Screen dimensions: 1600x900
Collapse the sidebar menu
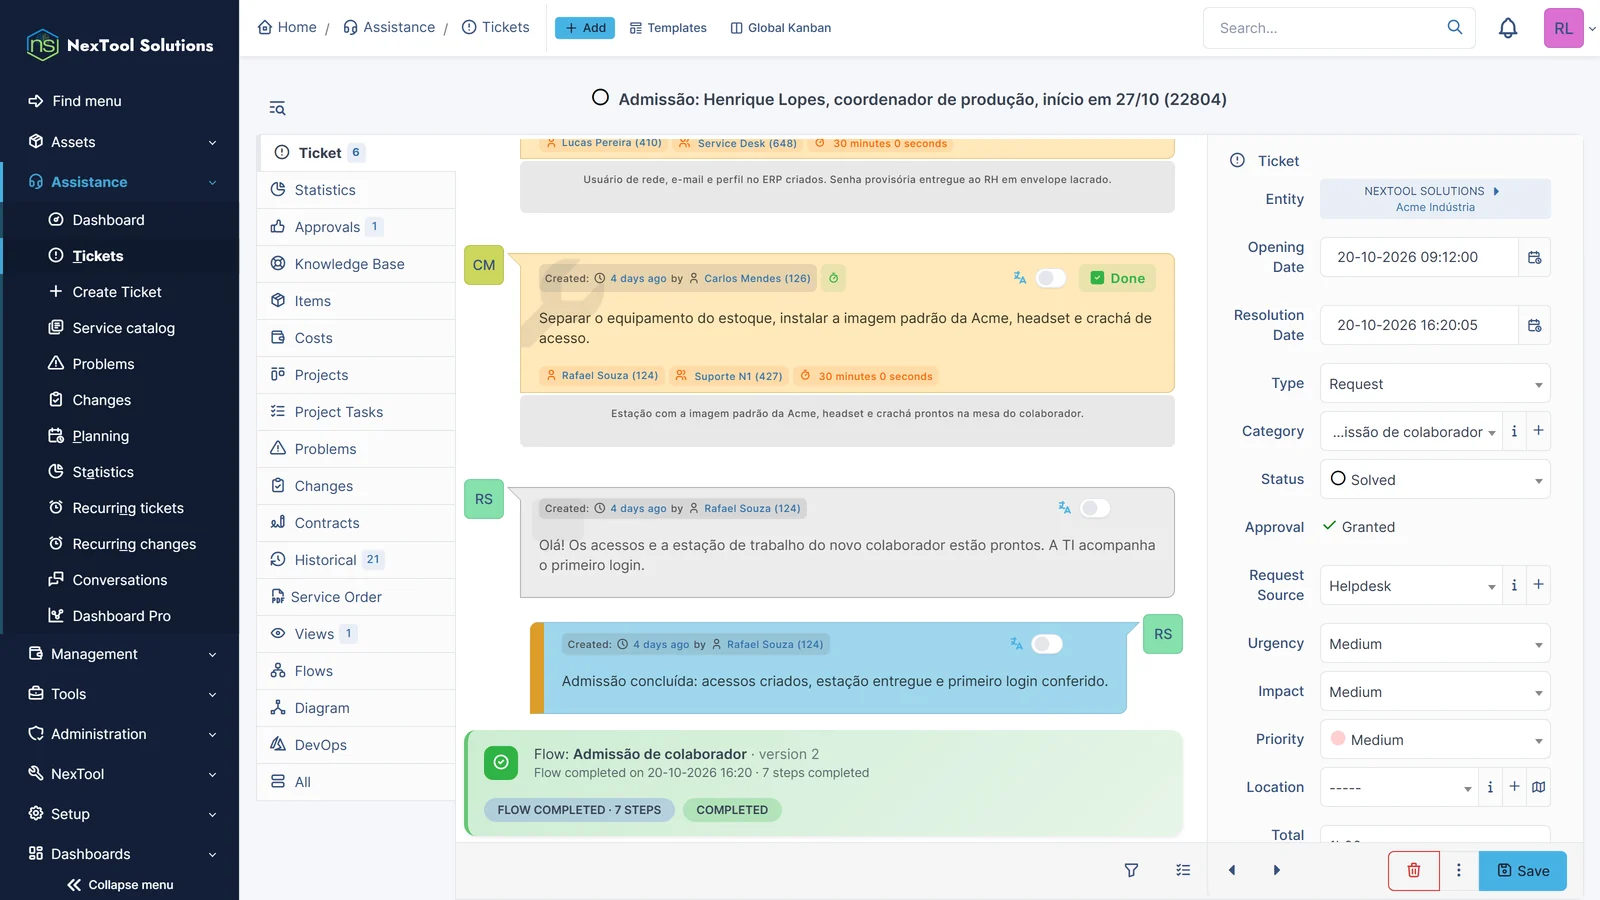120,885
